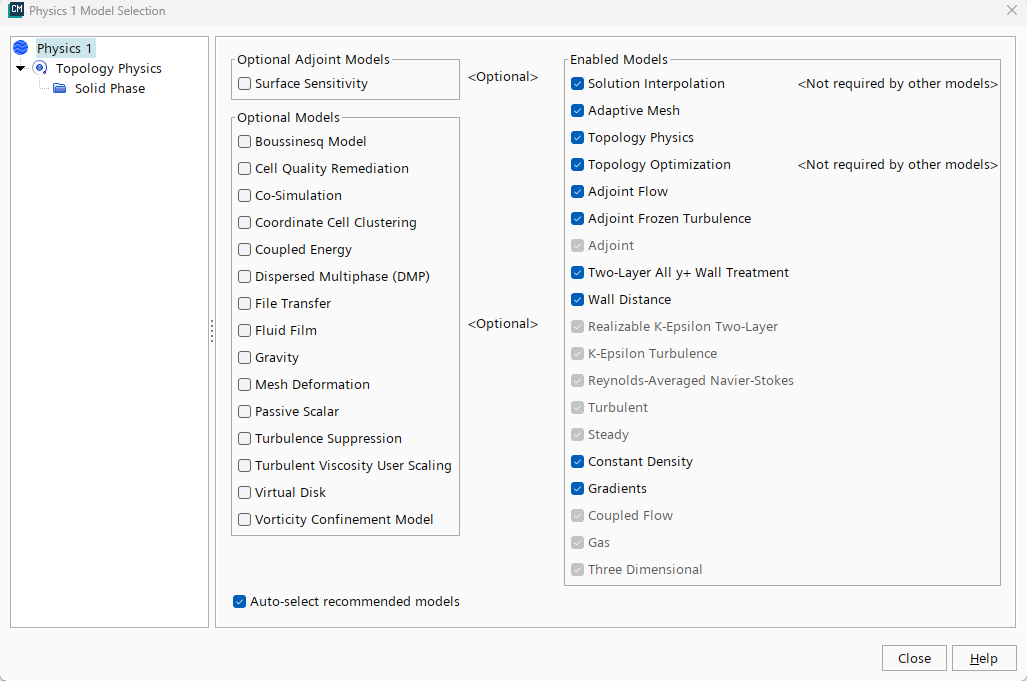The width and height of the screenshot is (1027, 681).
Task: Enable File Transfer checkbox
Action: tap(244, 304)
